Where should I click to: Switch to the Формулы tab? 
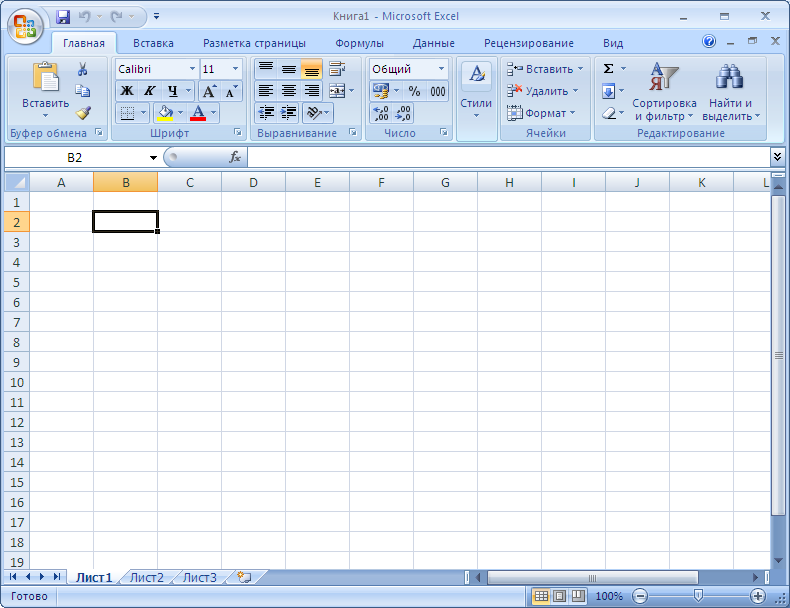coord(360,43)
